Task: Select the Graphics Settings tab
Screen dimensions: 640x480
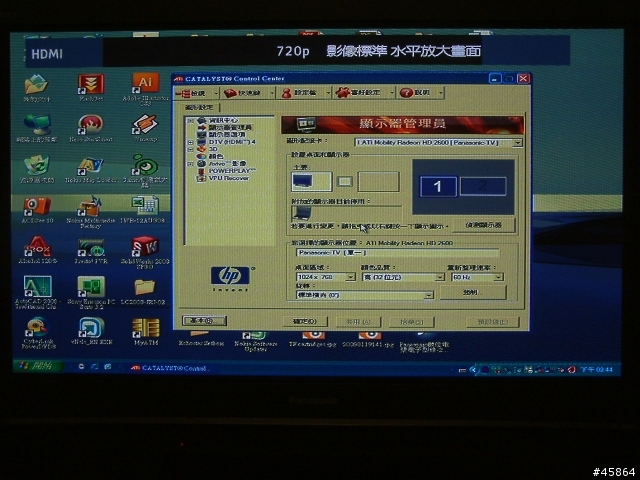Action: pos(200,107)
